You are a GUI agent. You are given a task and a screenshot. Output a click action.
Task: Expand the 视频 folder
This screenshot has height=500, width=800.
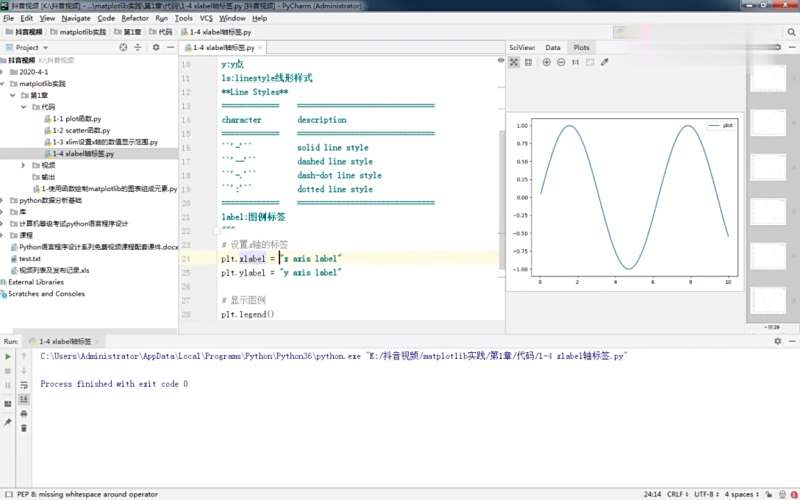[x=23, y=165]
